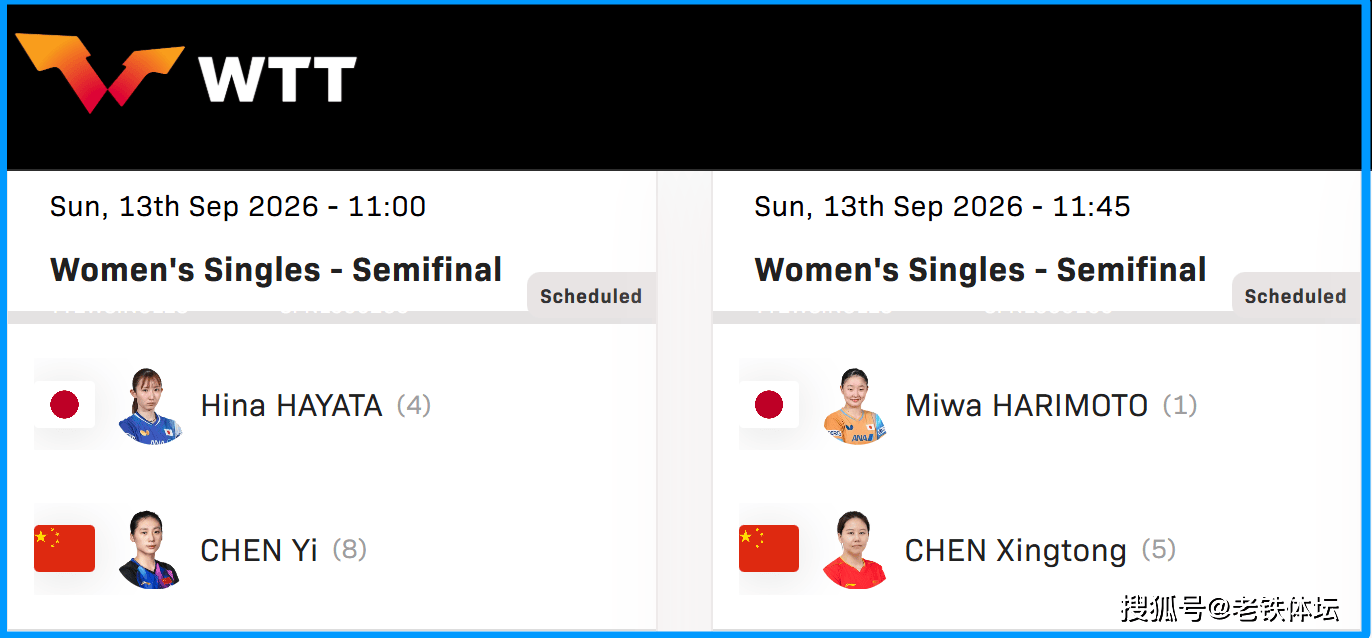Select CHEN Xingtong player name
This screenshot has width=1372, height=638.
1015,551
